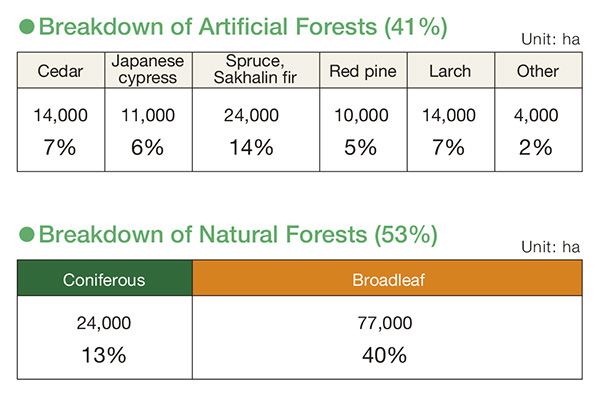600x396 pixels.
Task: Click the green bullet beside Natural Forests heading
Action: (x=27, y=234)
